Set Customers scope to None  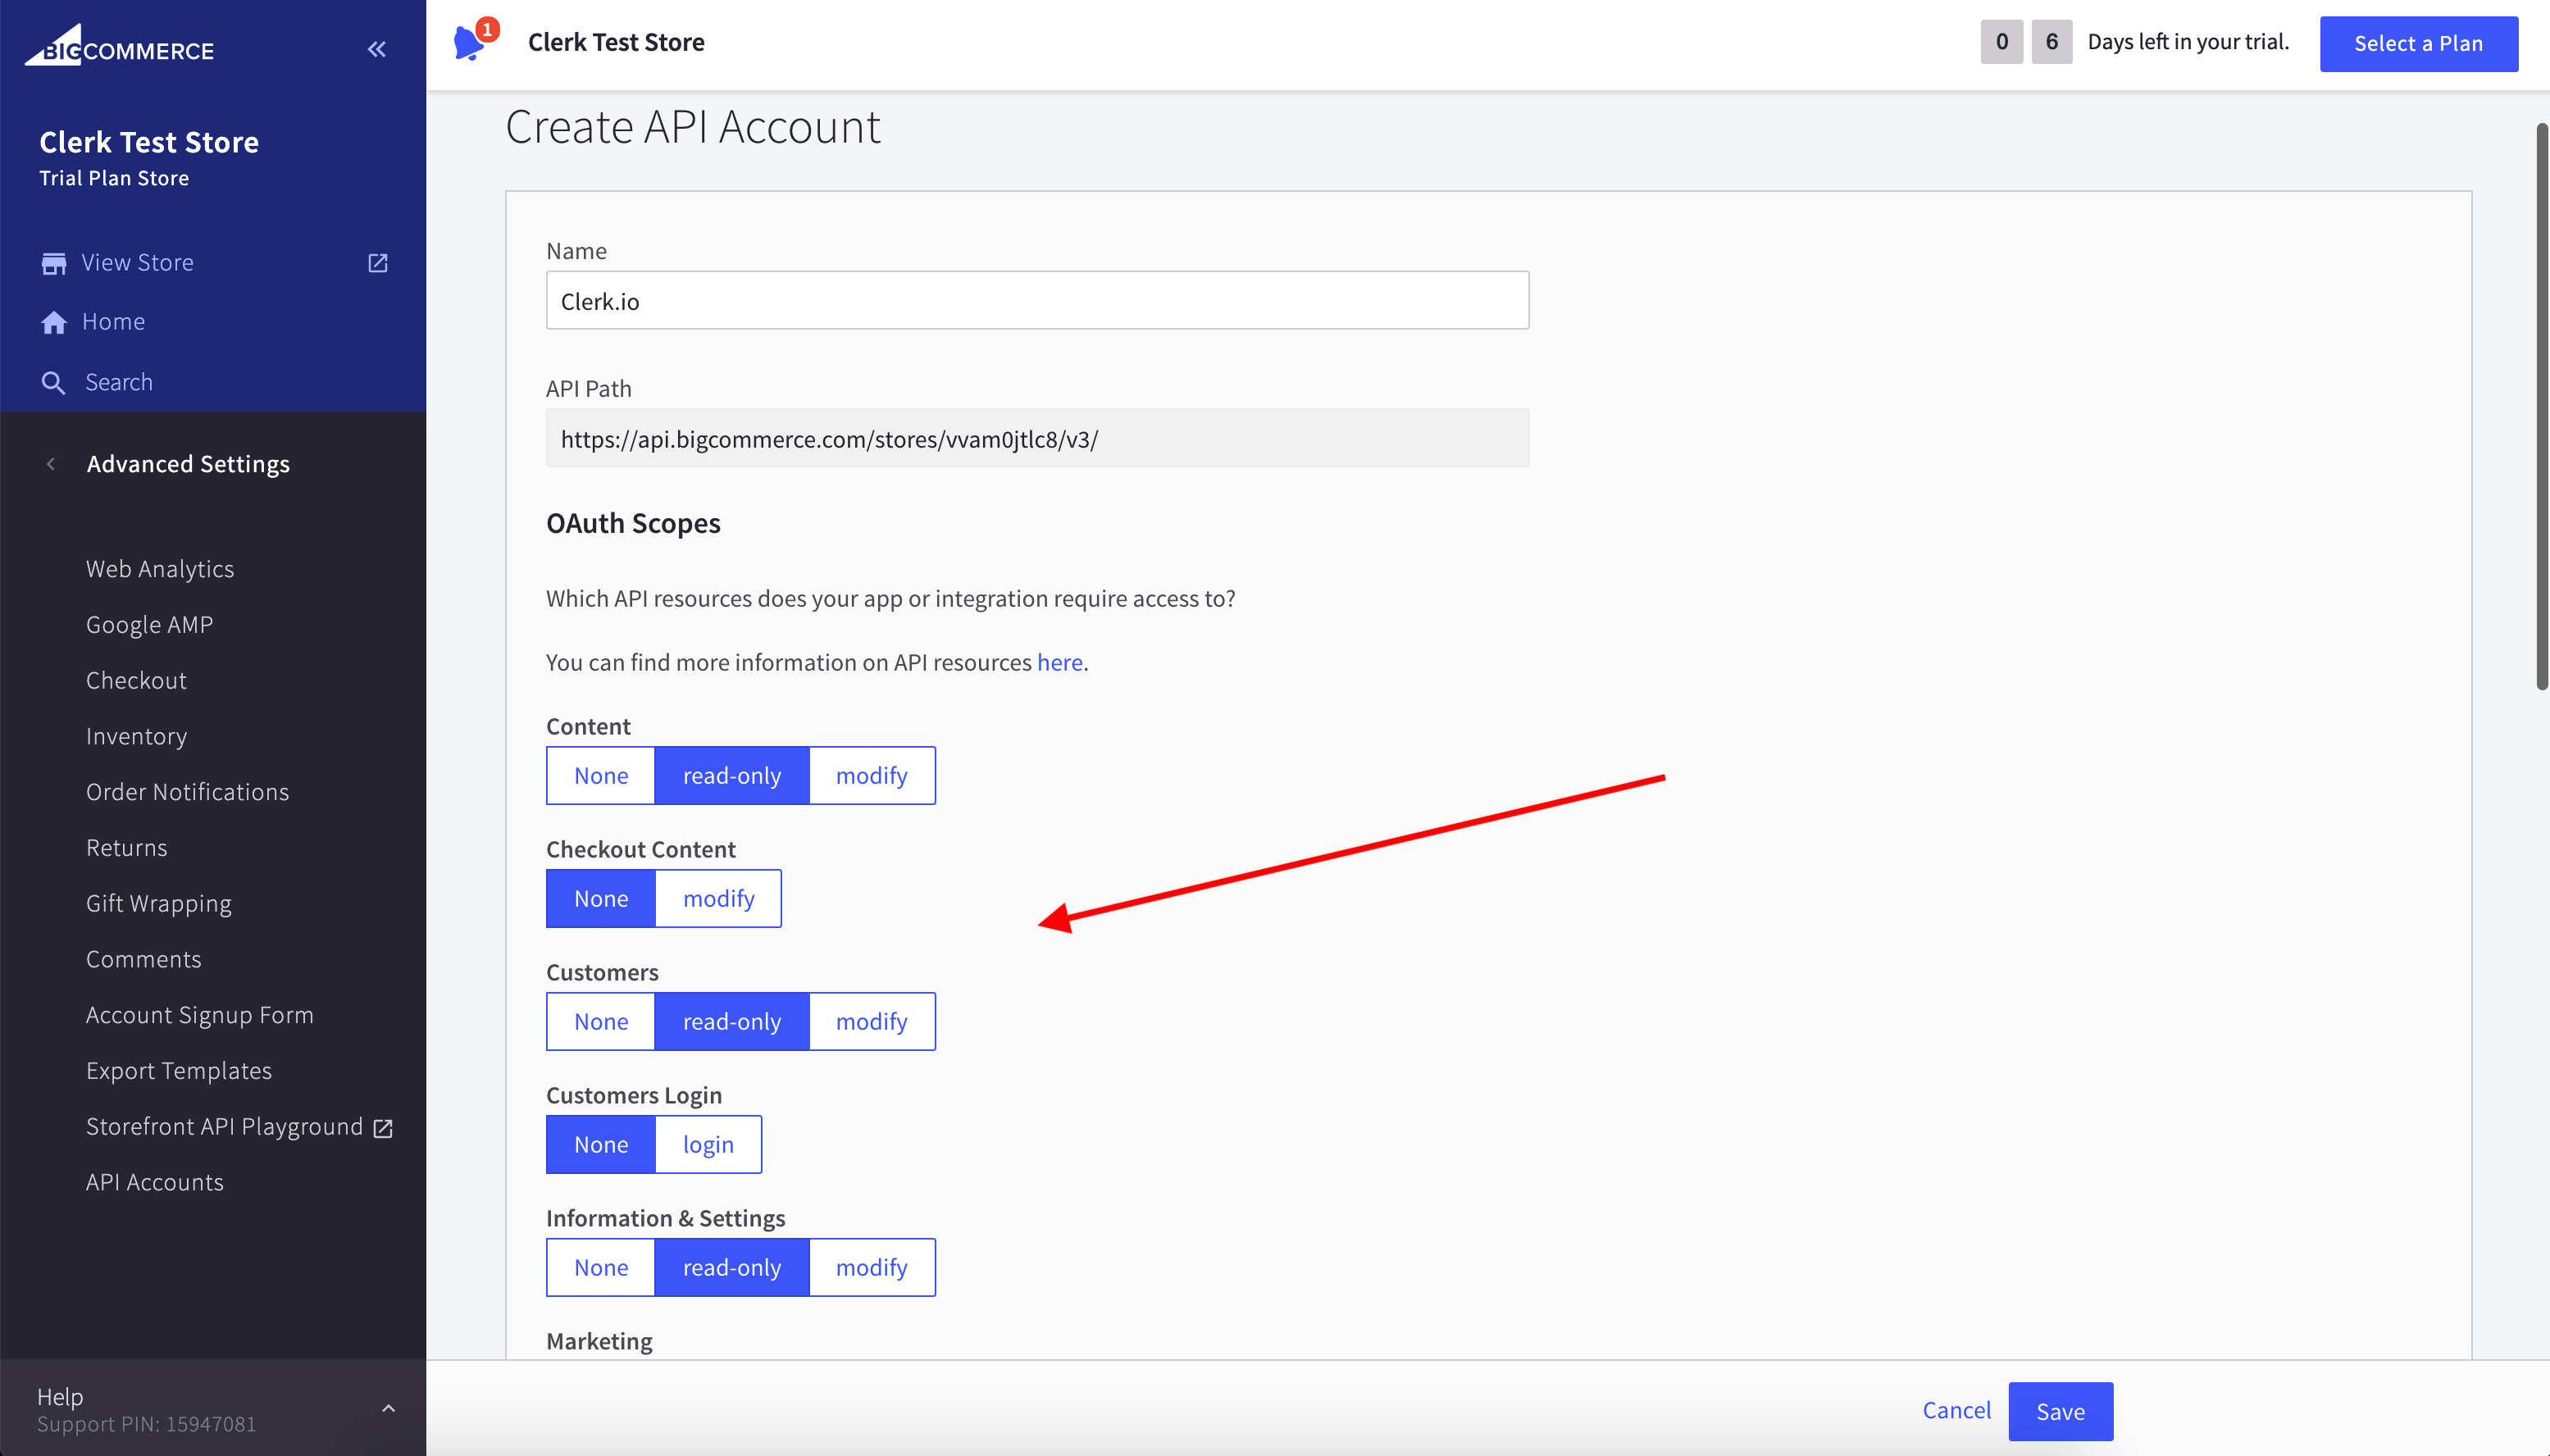600,1021
